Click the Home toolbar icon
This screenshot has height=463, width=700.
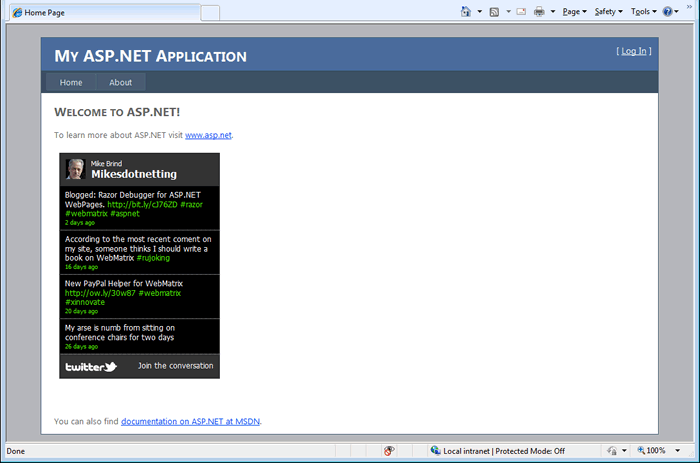click(466, 12)
